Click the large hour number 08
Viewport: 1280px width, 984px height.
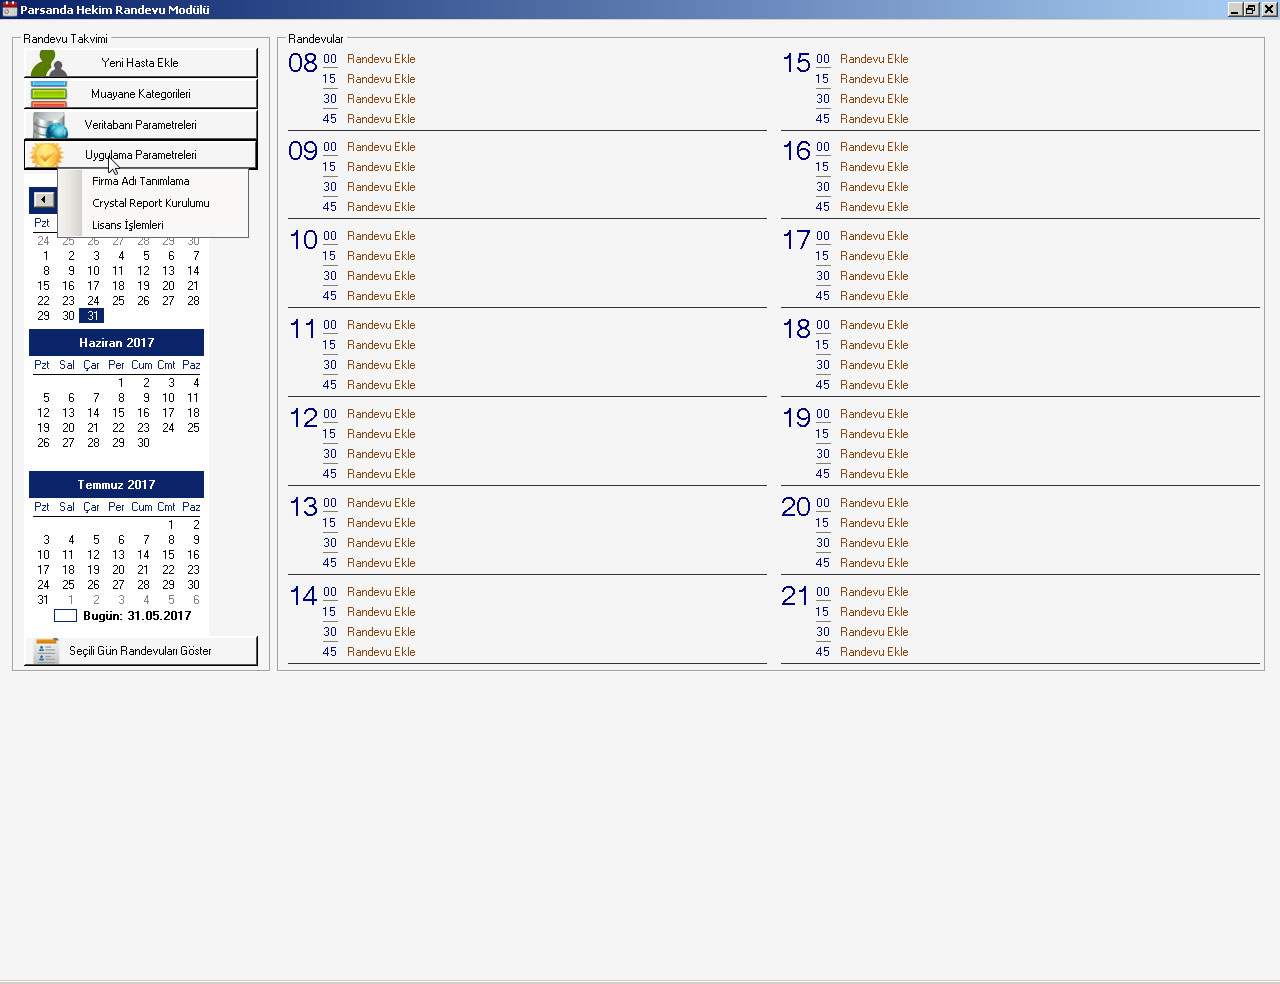click(303, 63)
